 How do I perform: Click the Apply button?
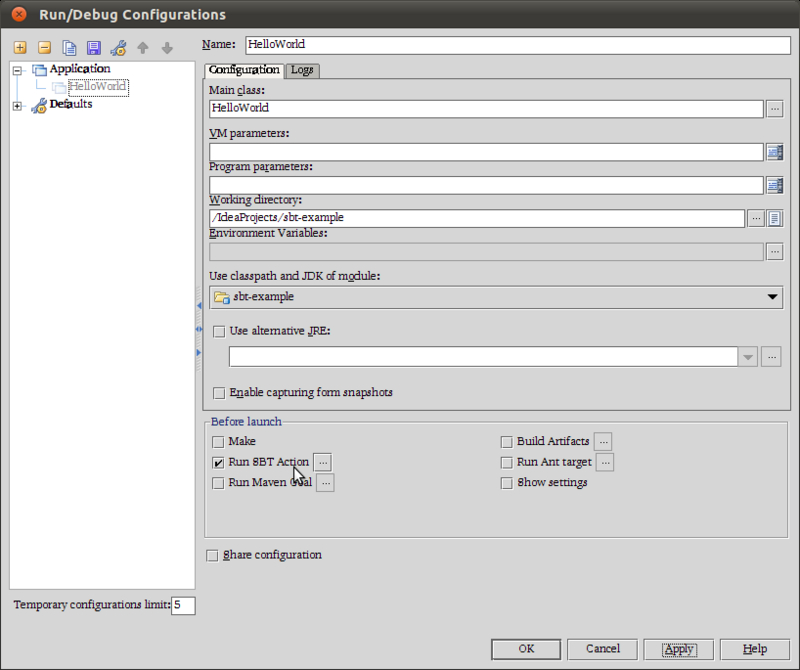679,649
